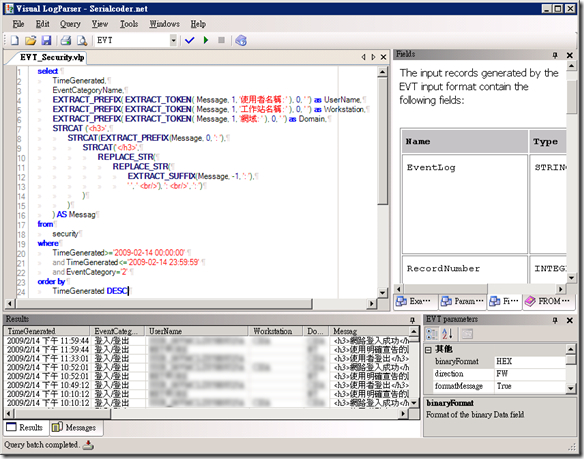The width and height of the screenshot is (584, 459).
Task: Click the Print toolbar icon
Action: point(66,40)
